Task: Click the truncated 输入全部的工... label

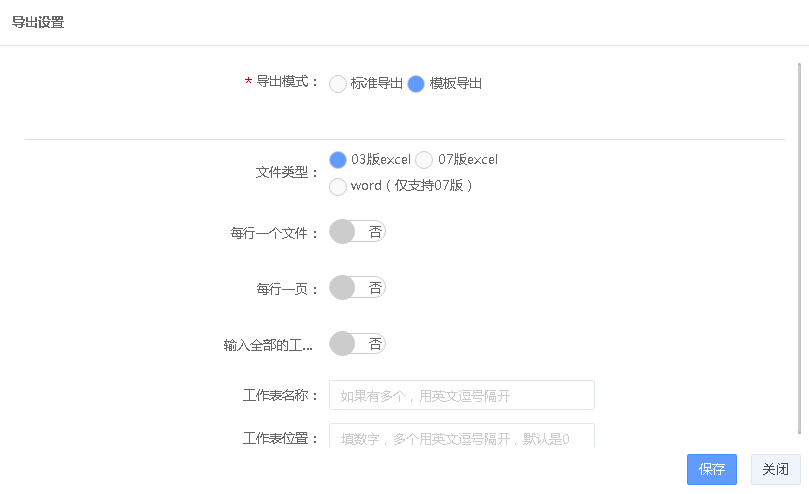Action: tap(268, 345)
